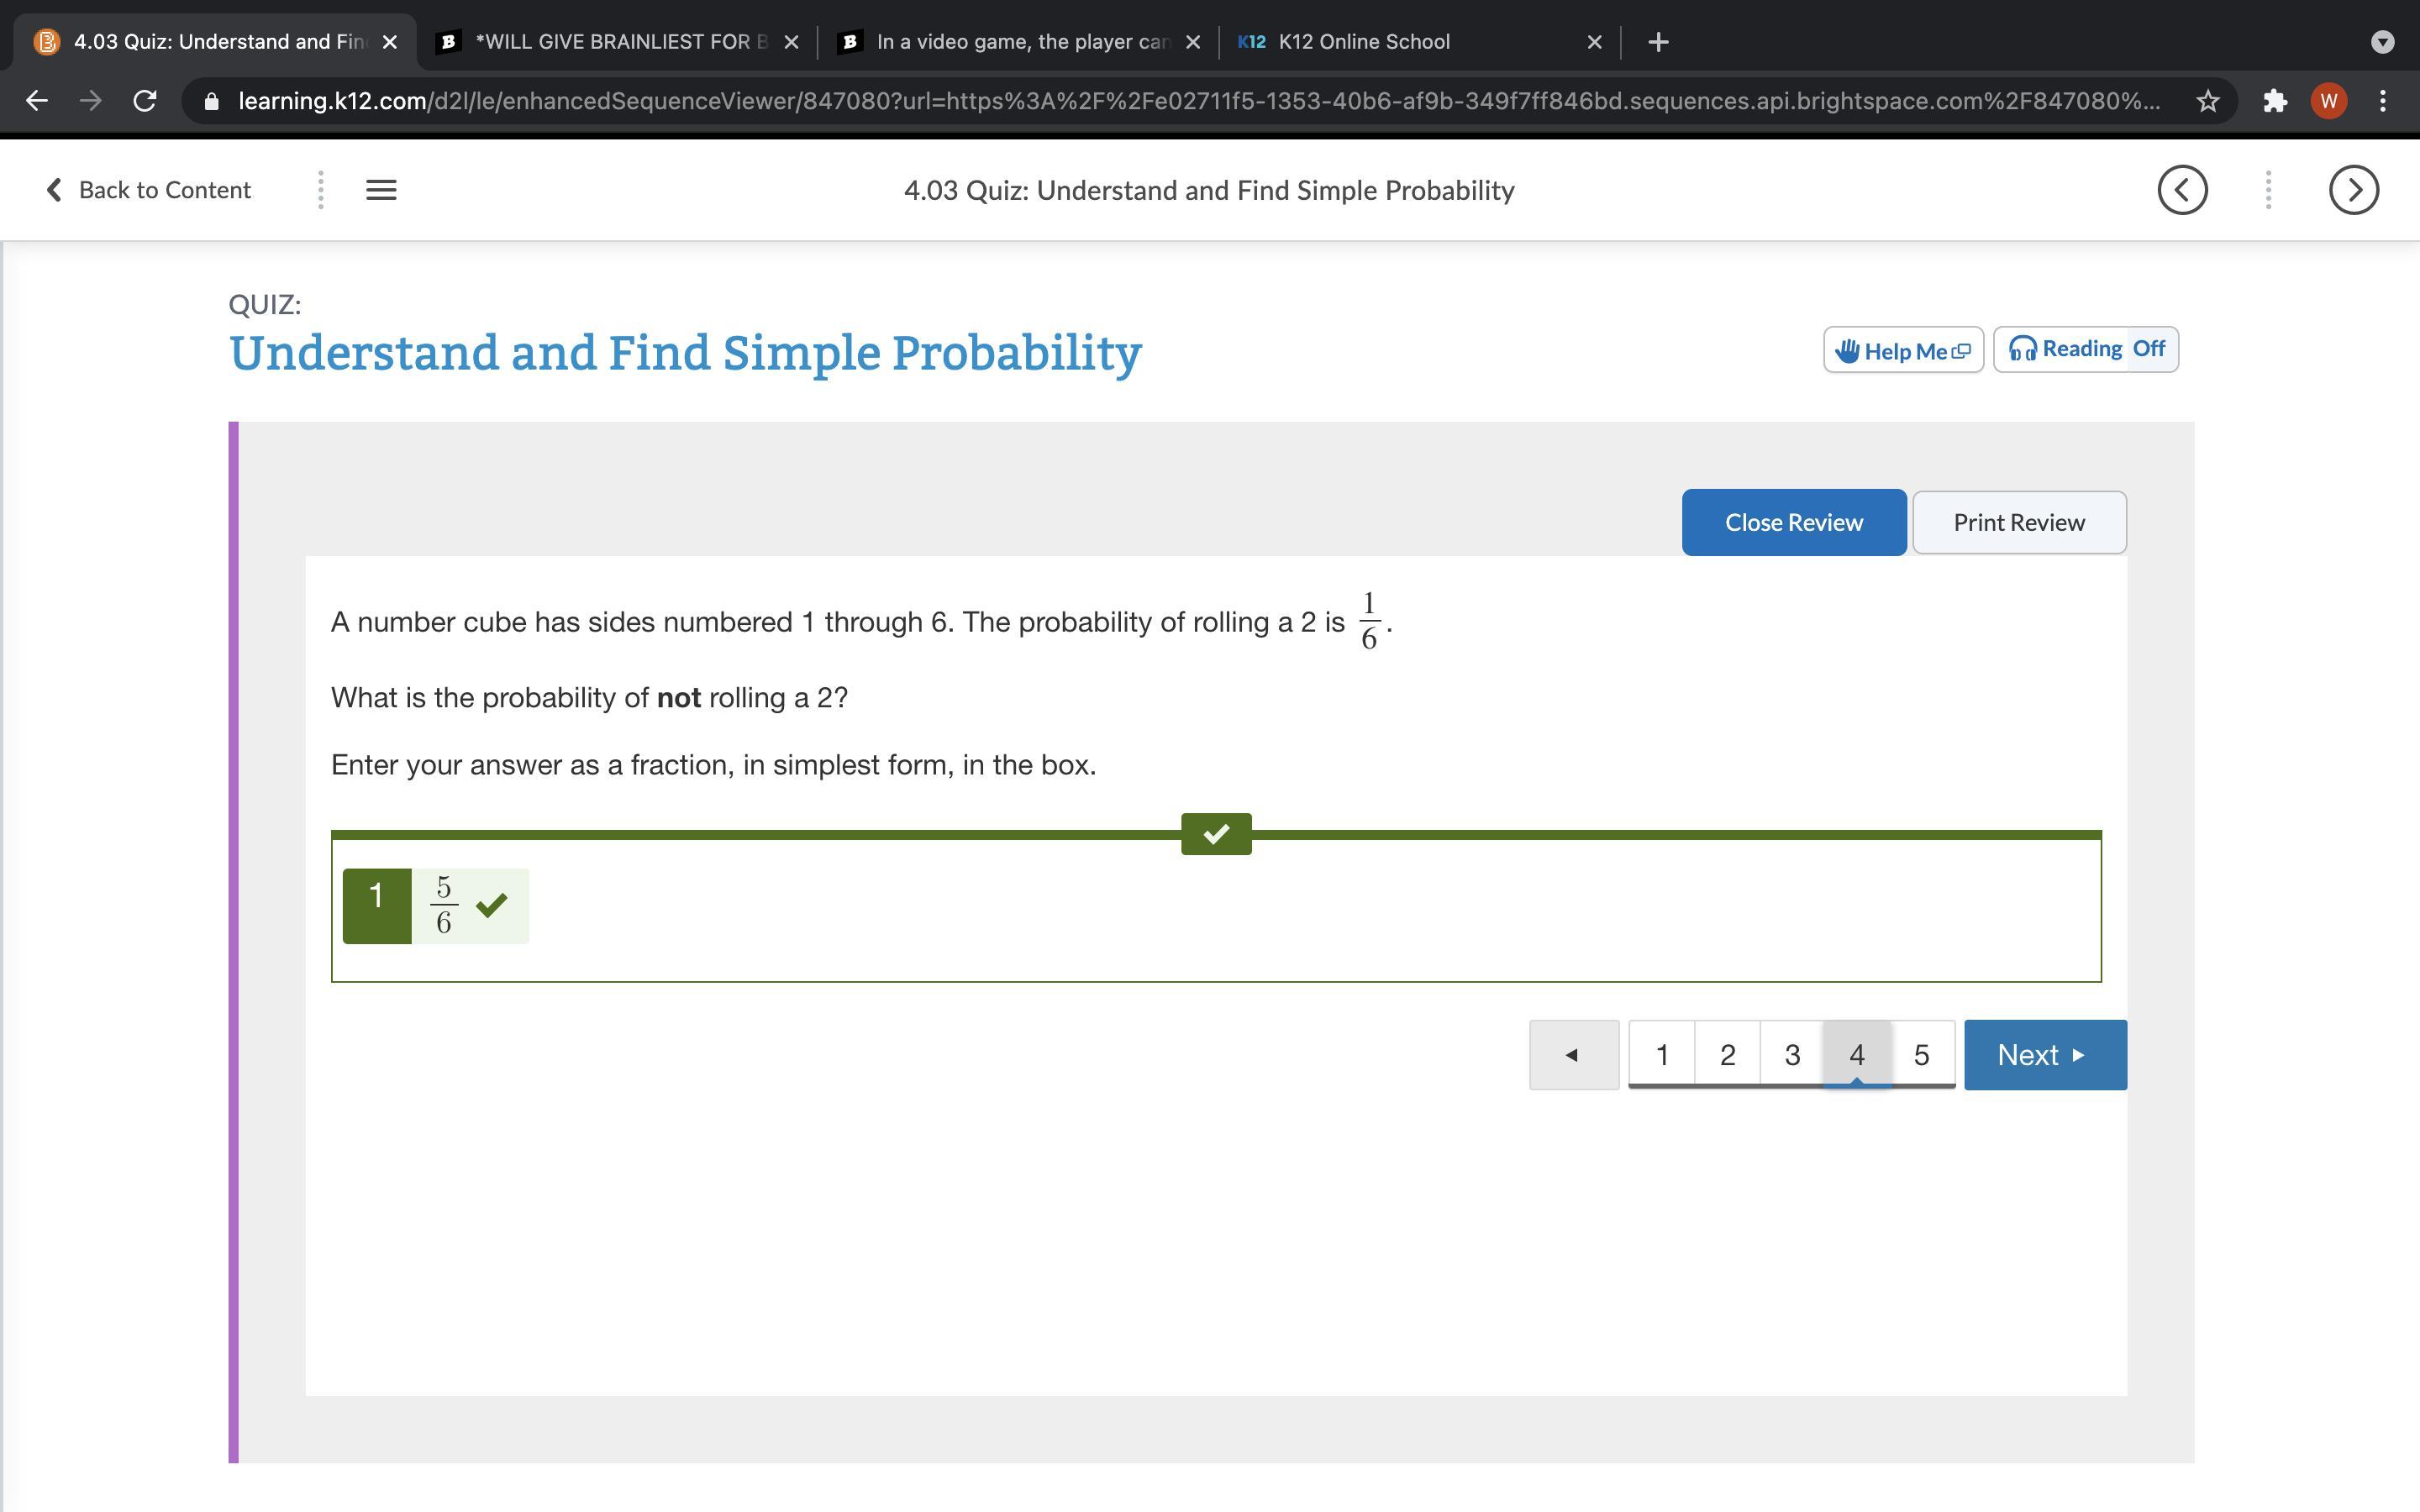Go to previous activity with circled left arrow

(2182, 190)
